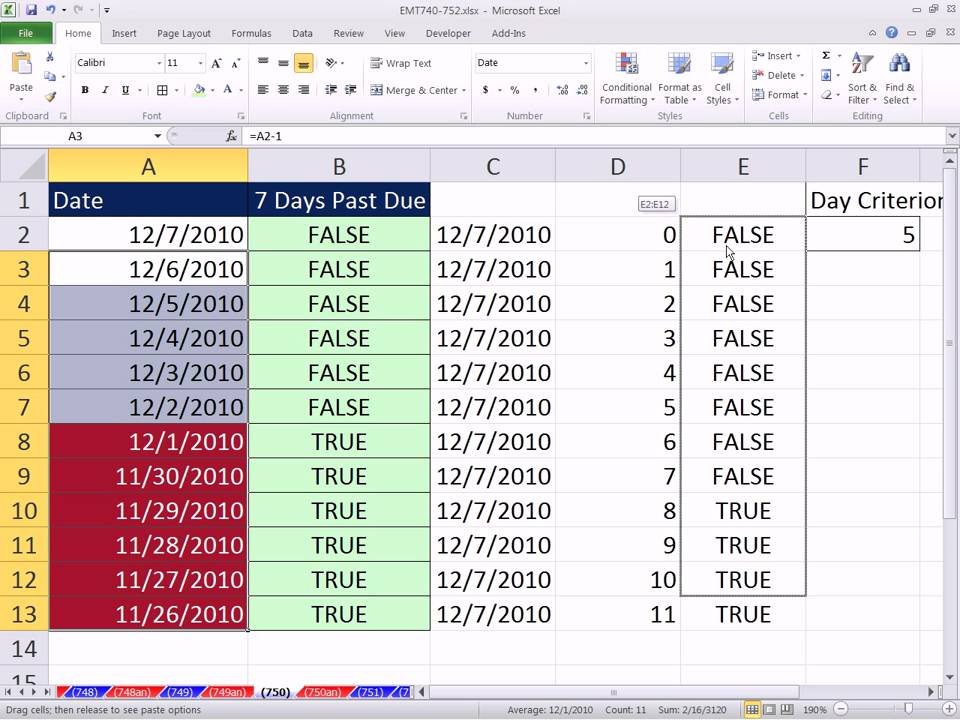Click the Fill Color paint bucket
Screen dimensions: 960x720
pos(199,90)
